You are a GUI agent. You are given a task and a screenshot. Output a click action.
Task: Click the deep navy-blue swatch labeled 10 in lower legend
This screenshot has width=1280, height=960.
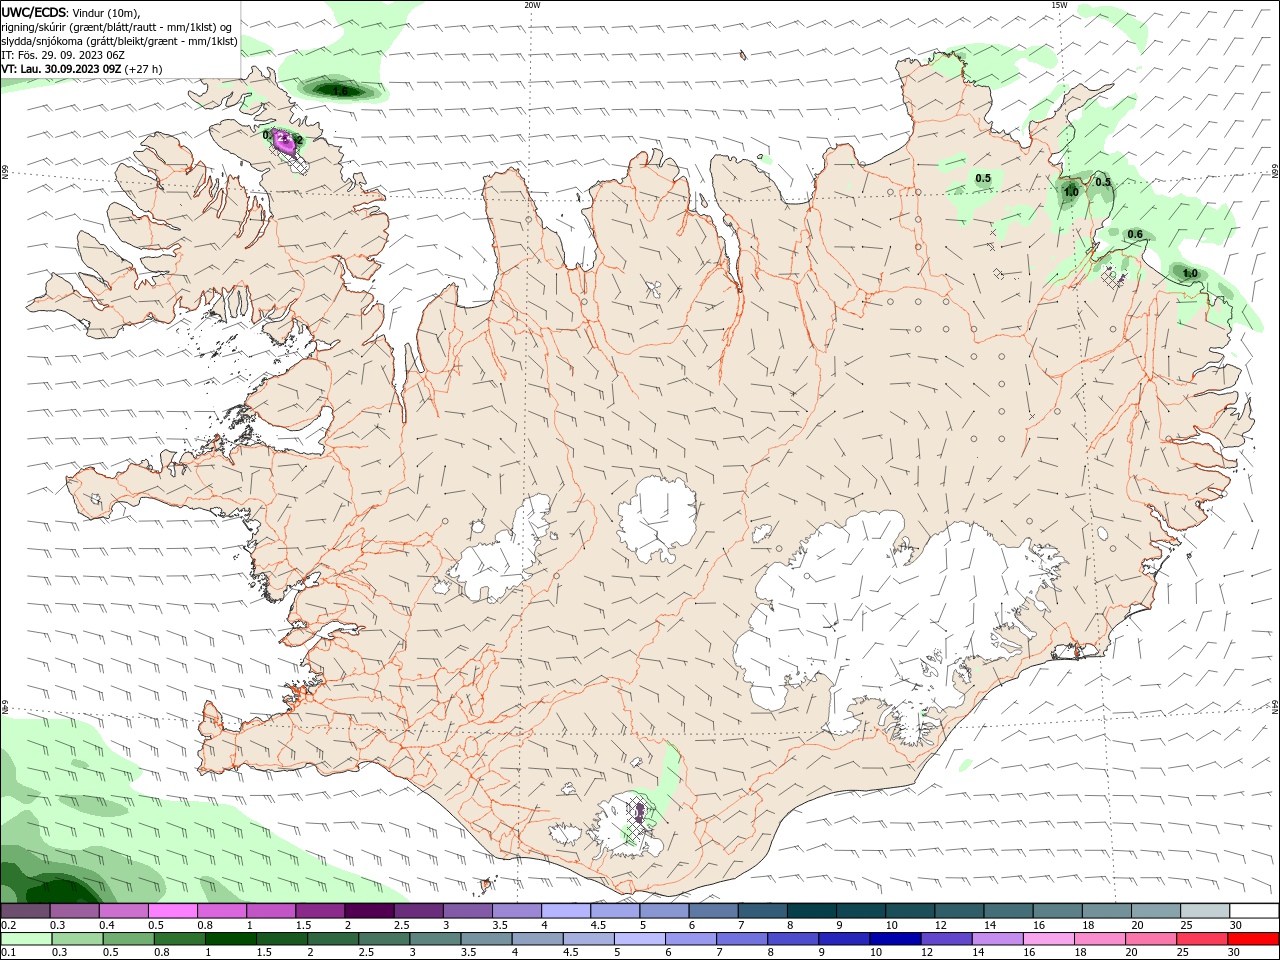[894, 939]
